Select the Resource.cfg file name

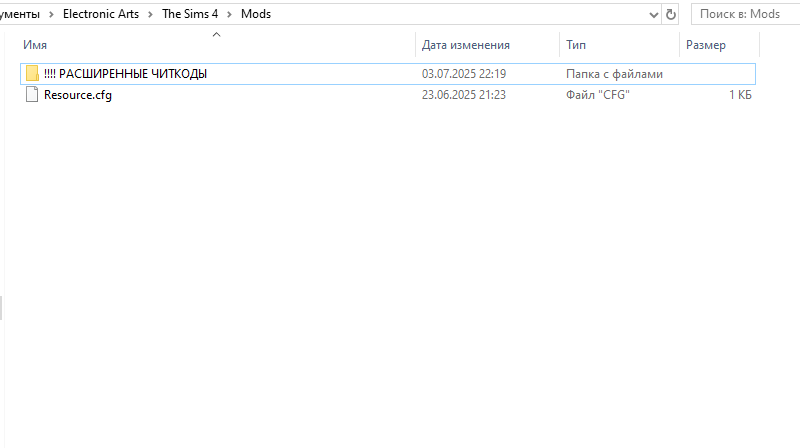[78, 95]
